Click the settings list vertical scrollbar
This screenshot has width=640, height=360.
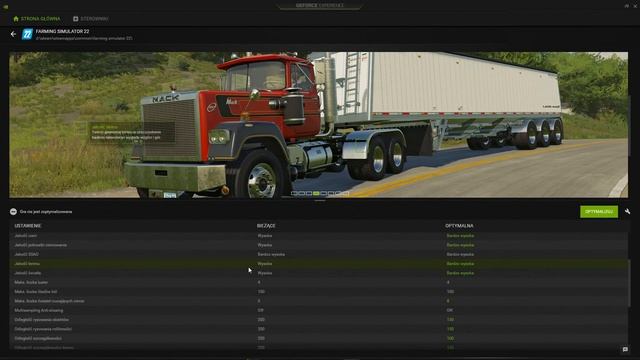(630, 282)
